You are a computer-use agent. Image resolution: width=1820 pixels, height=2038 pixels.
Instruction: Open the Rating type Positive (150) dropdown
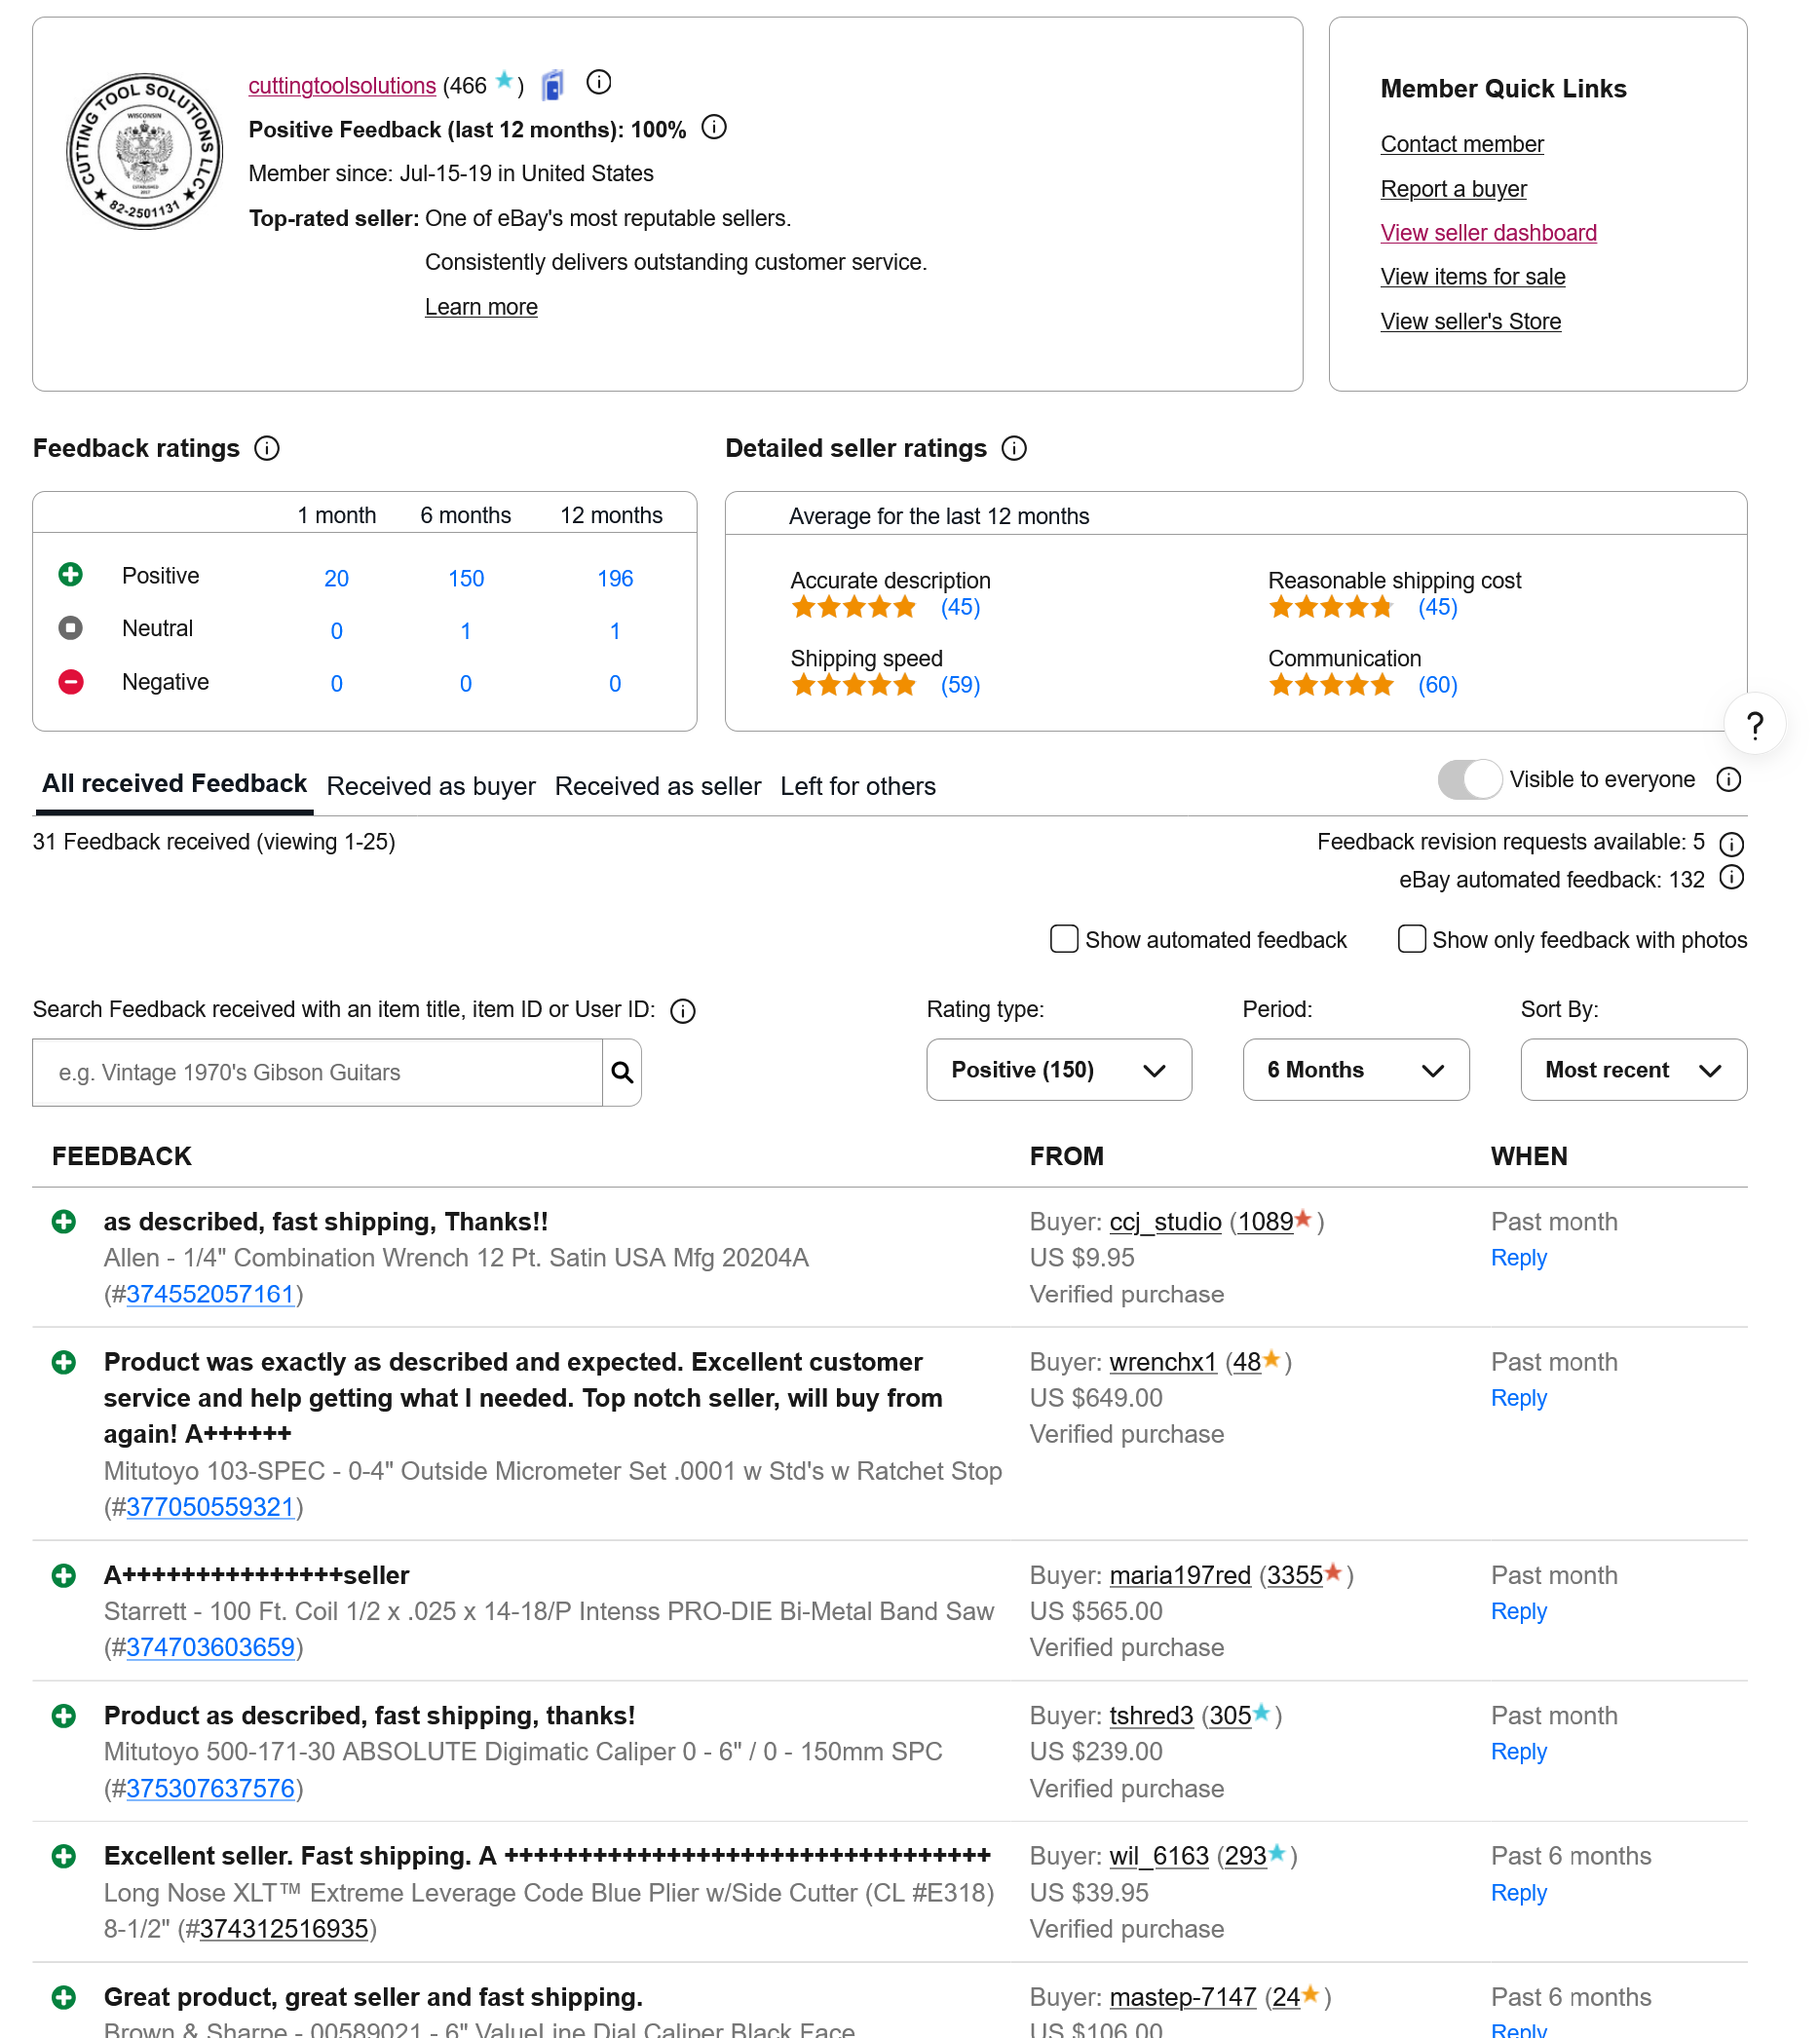tap(1058, 1070)
